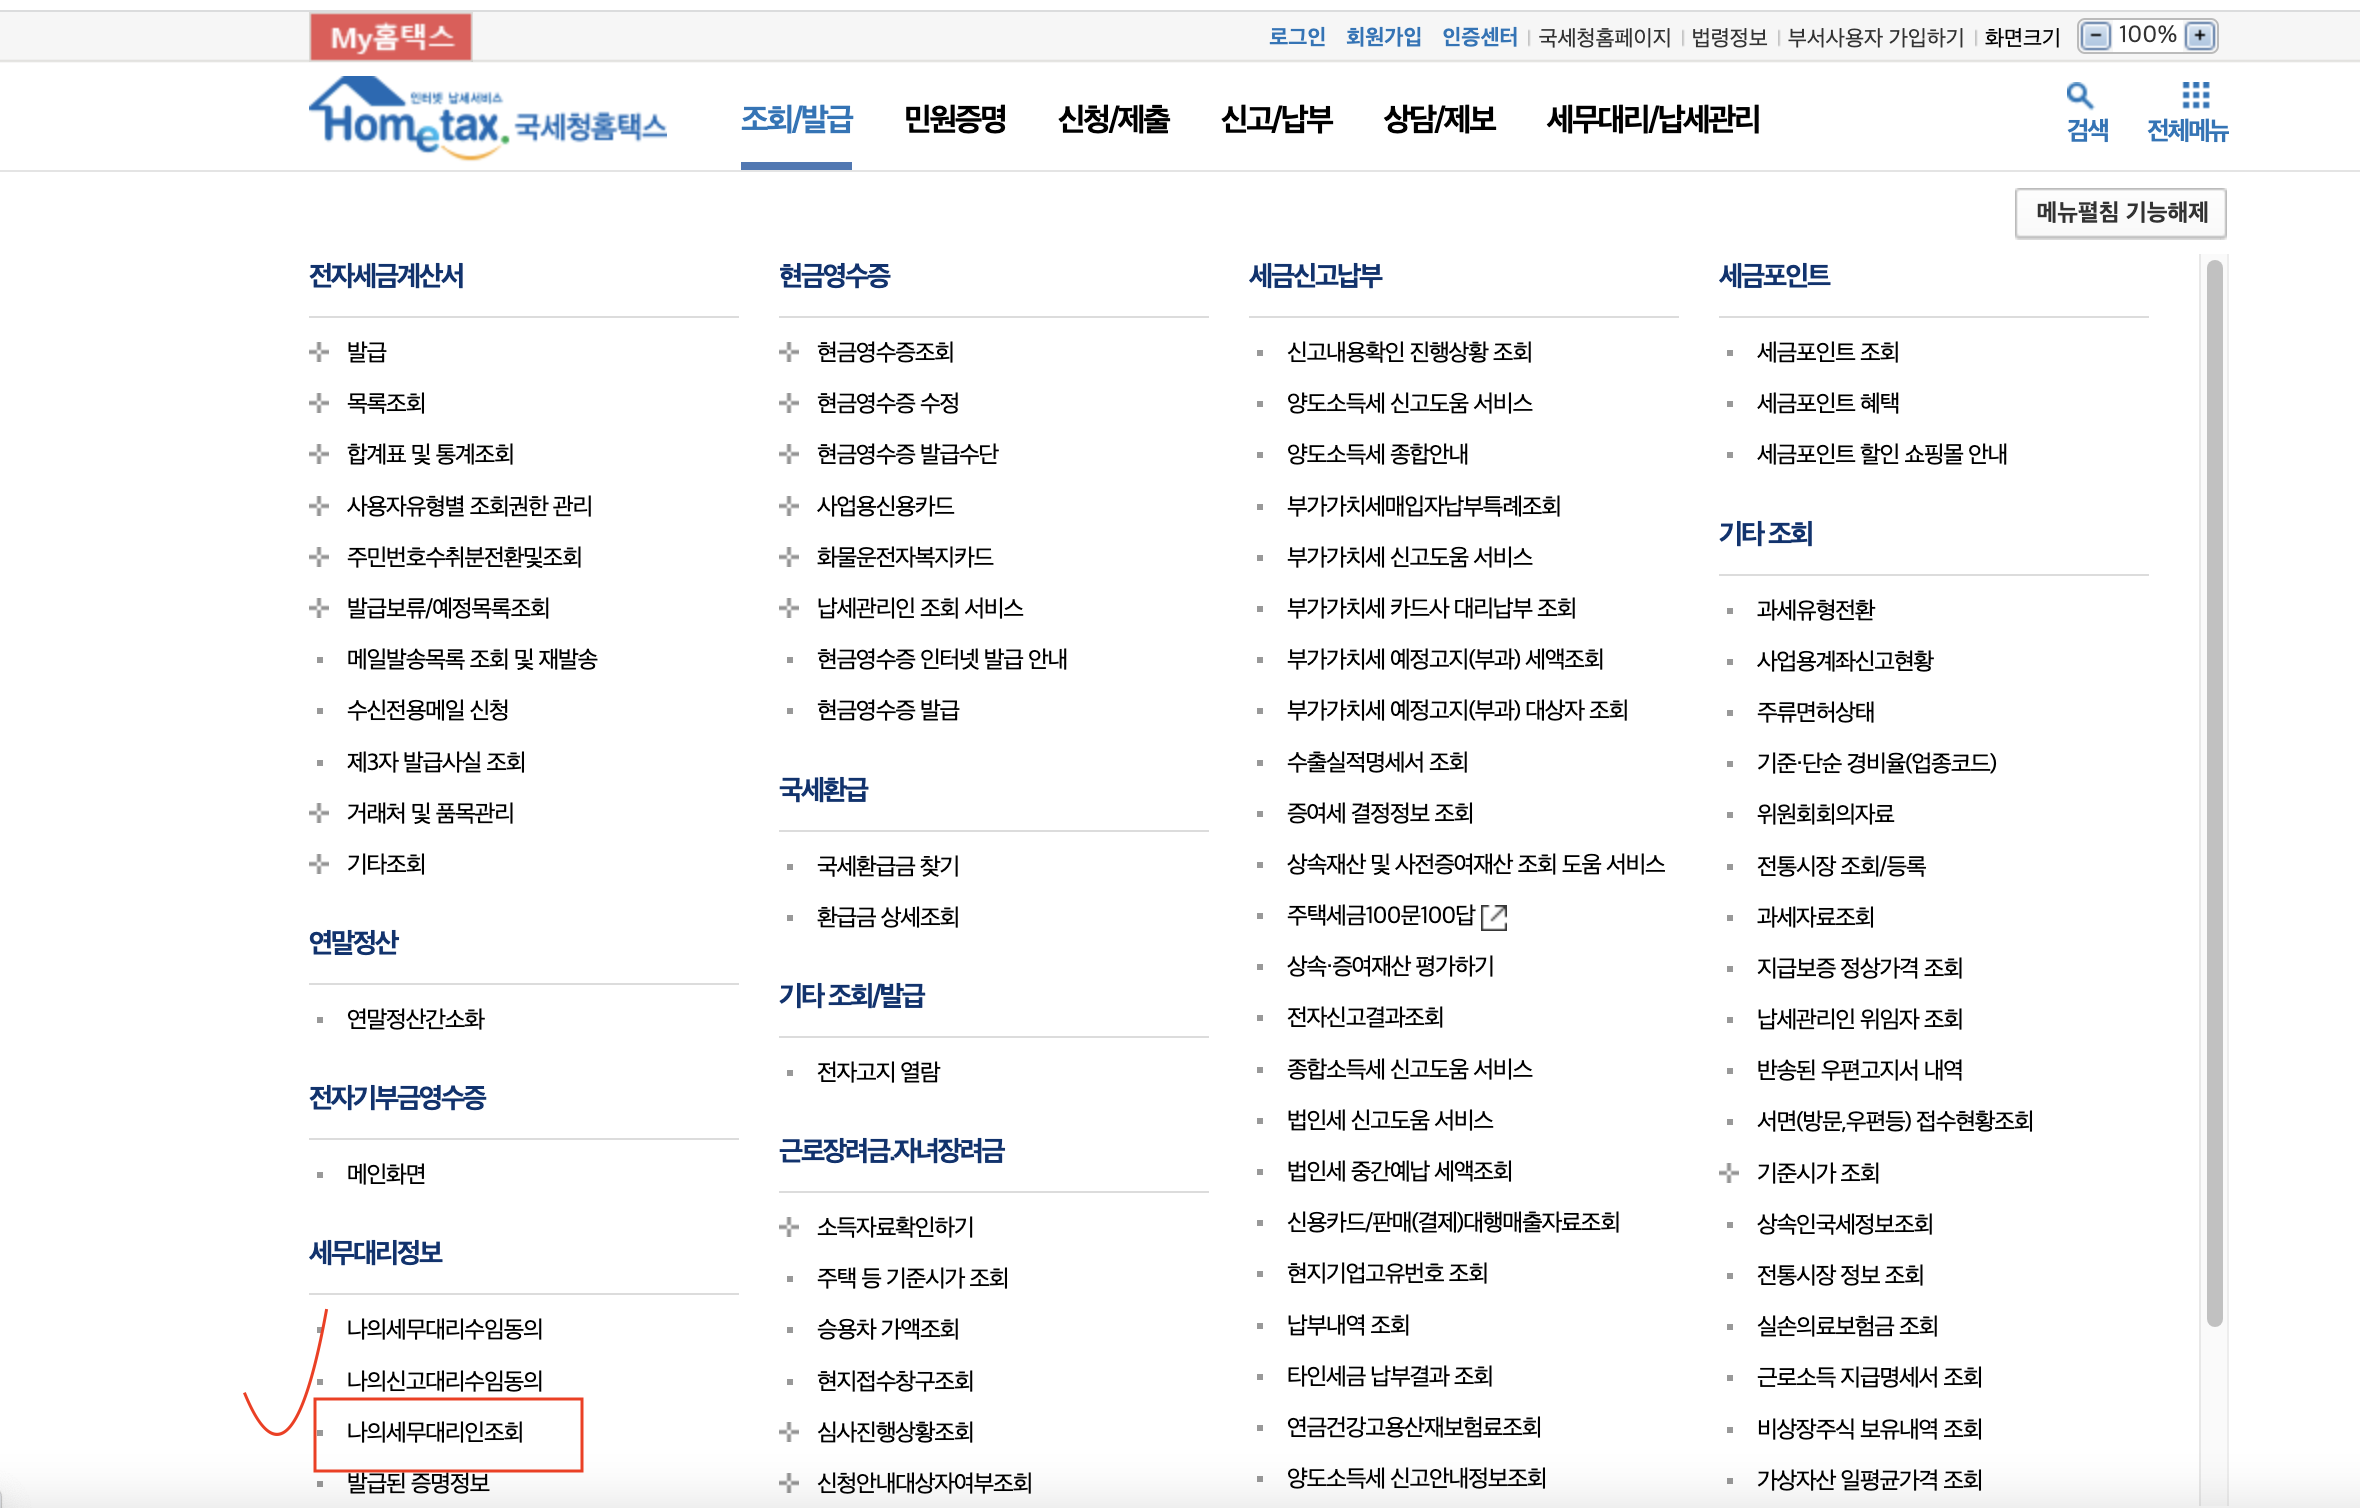Expand 소득자료확인하기 plus icon
This screenshot has width=2360, height=1508.
789,1227
